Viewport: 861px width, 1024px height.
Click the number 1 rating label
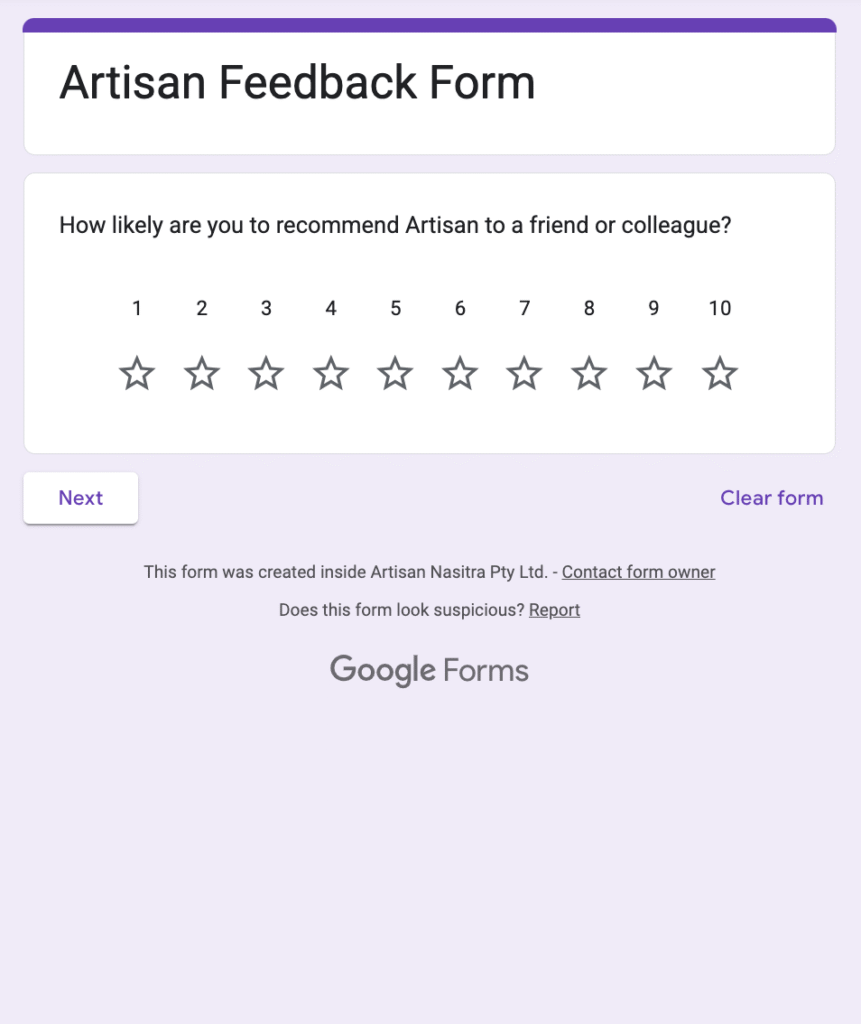(x=137, y=308)
